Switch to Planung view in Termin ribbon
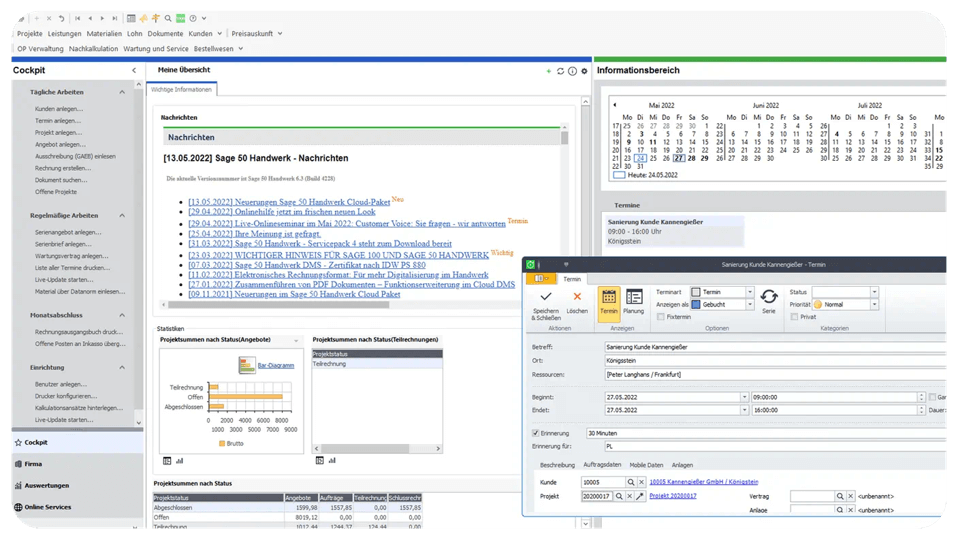The height and width of the screenshot is (540, 958). pyautogui.click(x=634, y=302)
